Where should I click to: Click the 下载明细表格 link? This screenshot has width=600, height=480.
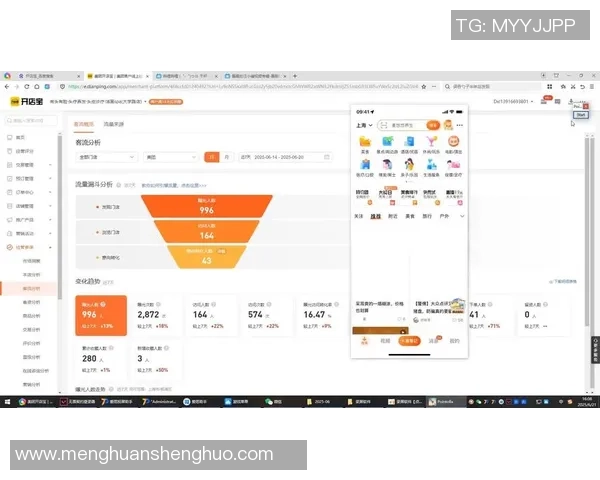pos(563,281)
